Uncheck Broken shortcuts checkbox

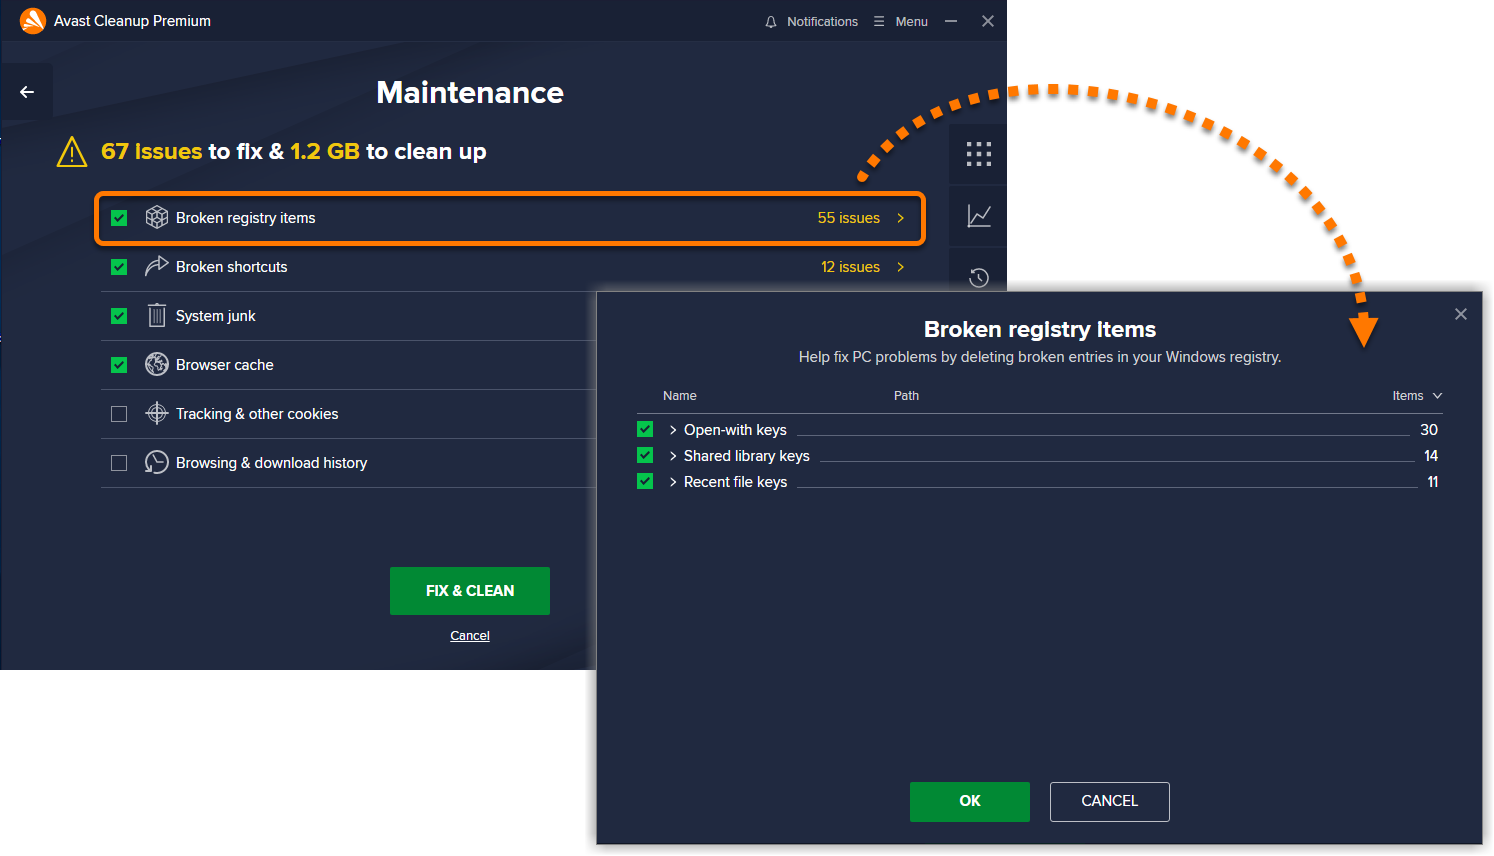click(119, 267)
